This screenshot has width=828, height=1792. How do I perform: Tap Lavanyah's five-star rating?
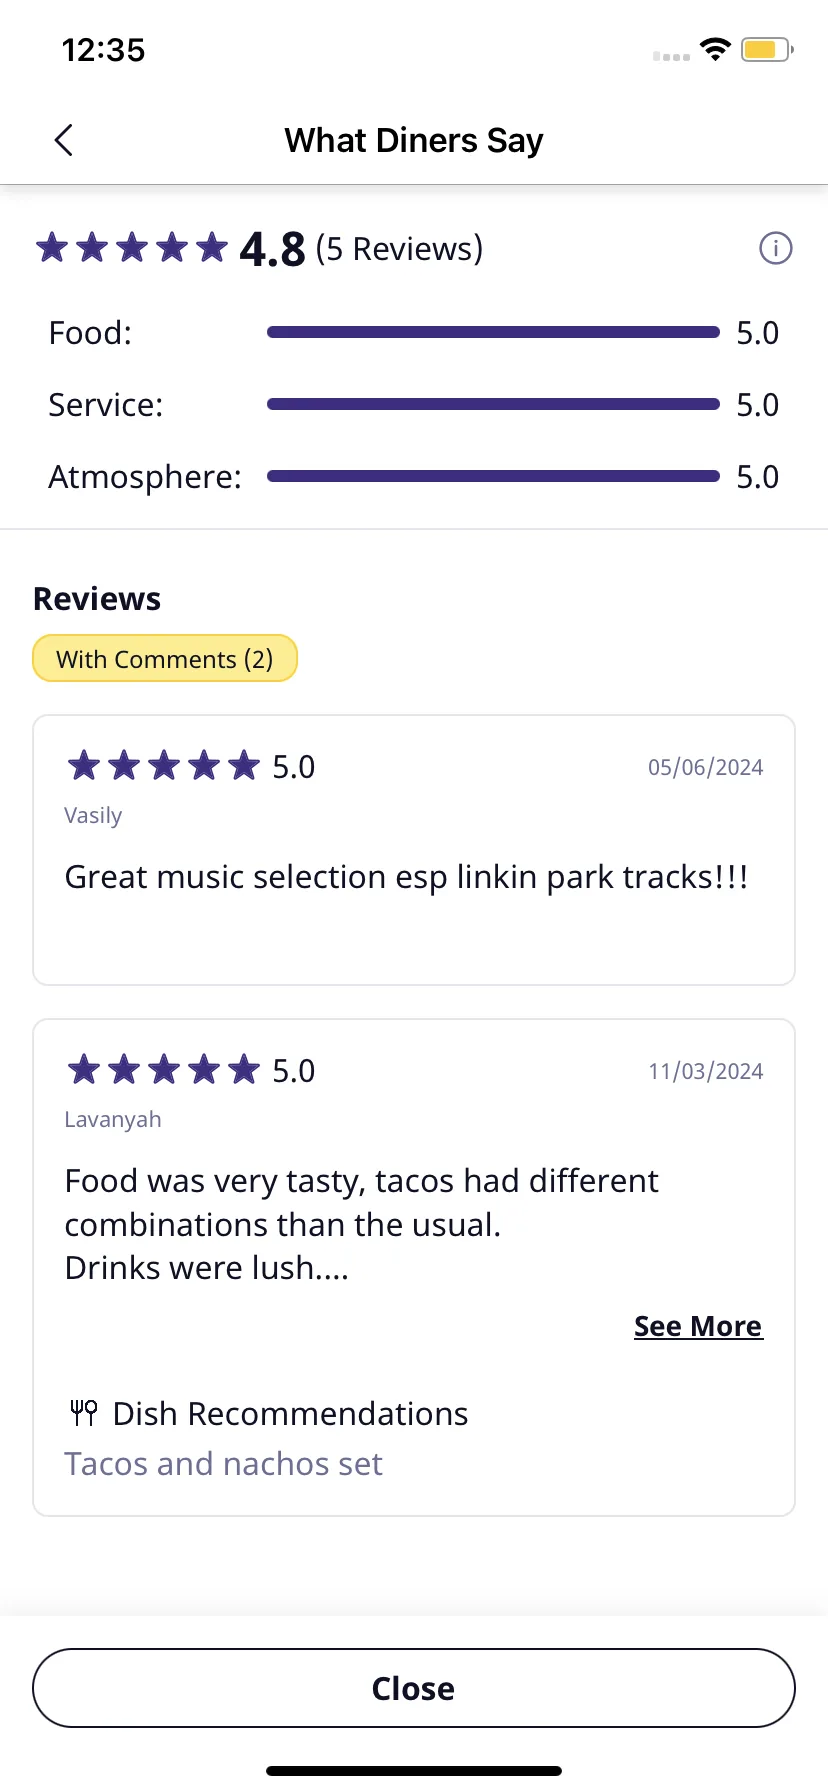[163, 1070]
